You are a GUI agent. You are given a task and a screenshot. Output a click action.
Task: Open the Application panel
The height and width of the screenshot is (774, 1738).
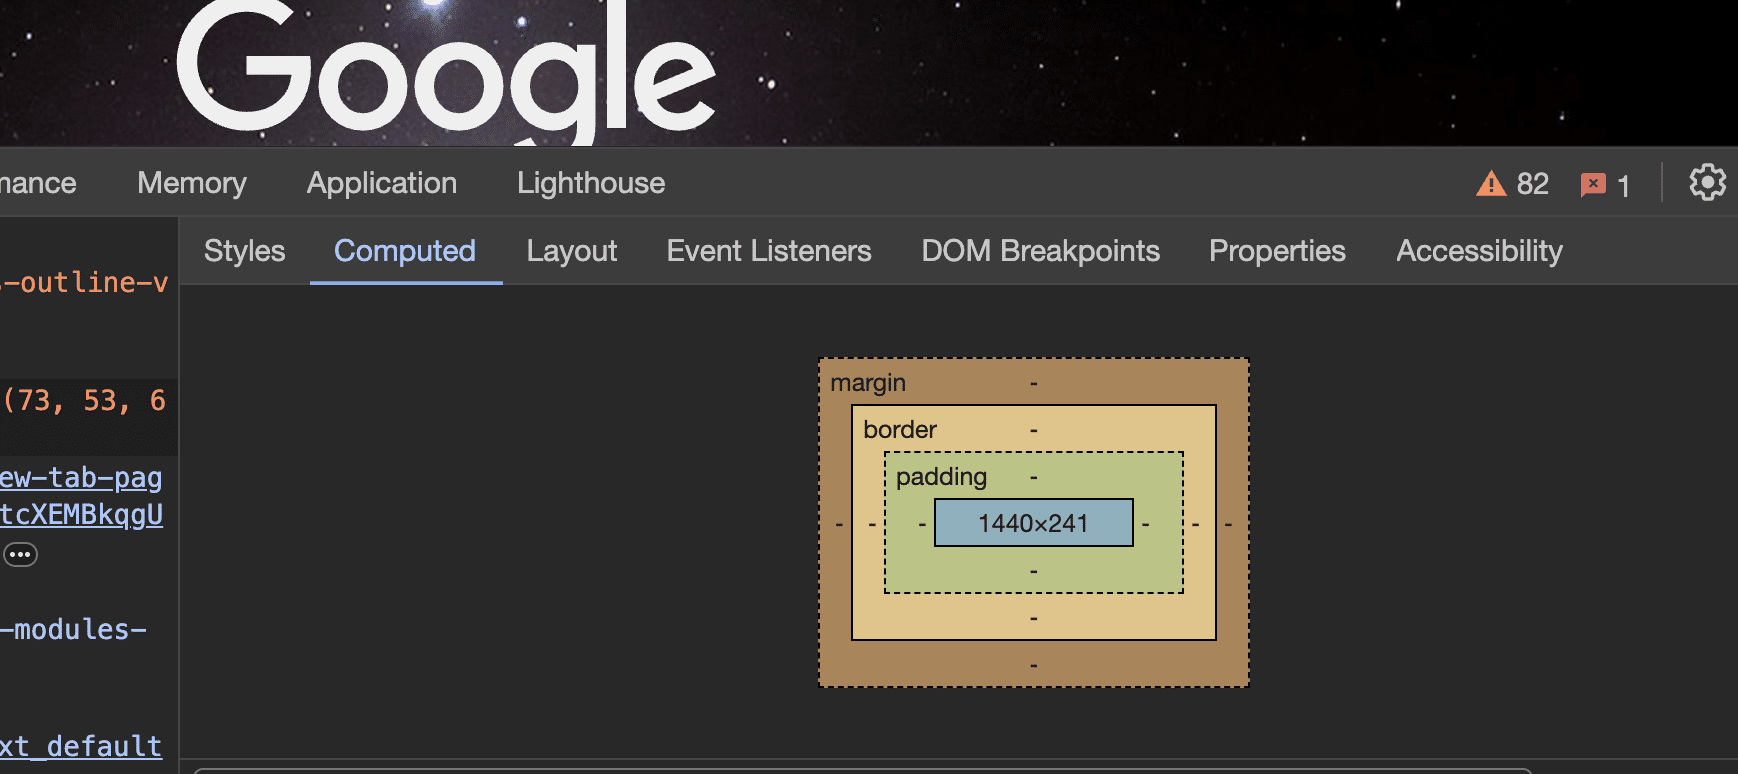pyautogui.click(x=382, y=183)
